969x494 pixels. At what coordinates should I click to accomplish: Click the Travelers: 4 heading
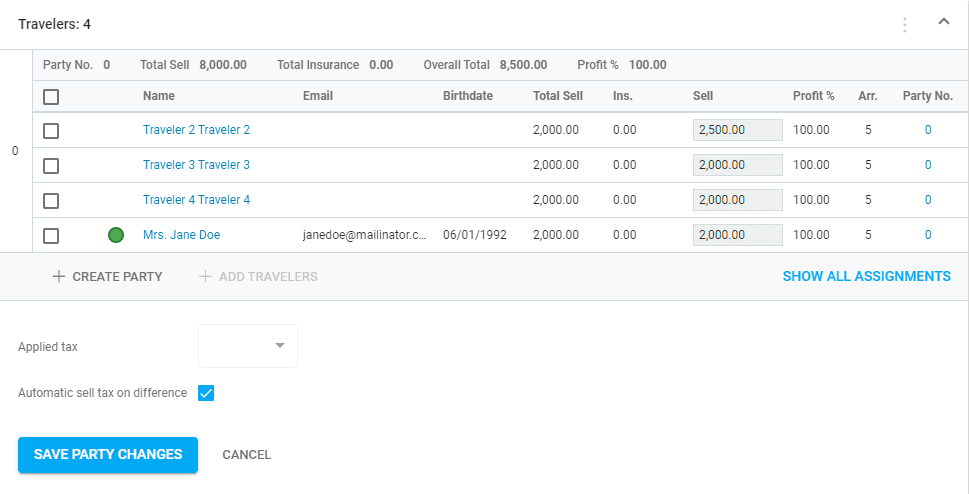point(54,25)
